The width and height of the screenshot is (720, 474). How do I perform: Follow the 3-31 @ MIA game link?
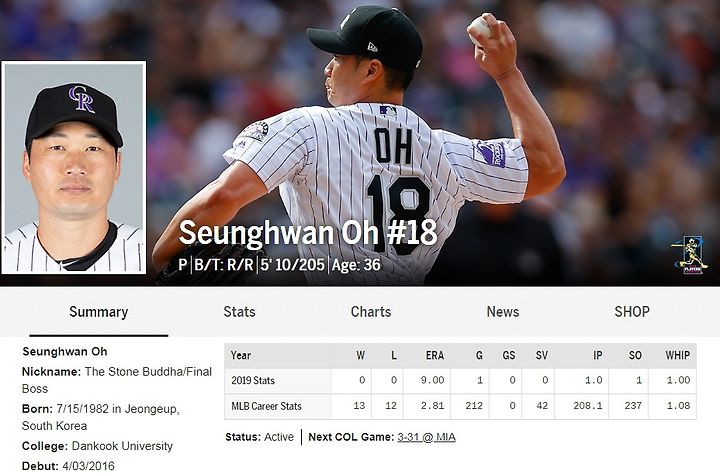coord(426,437)
